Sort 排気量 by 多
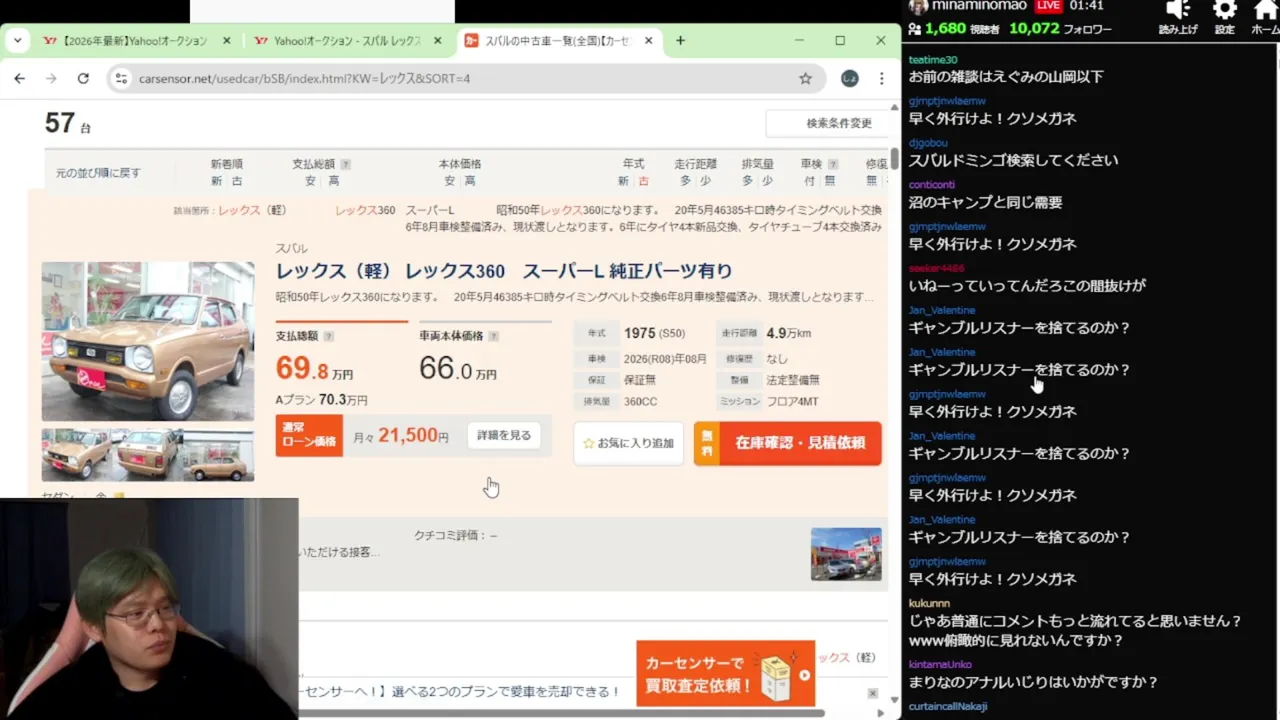This screenshot has width=1280, height=720. pyautogui.click(x=747, y=181)
